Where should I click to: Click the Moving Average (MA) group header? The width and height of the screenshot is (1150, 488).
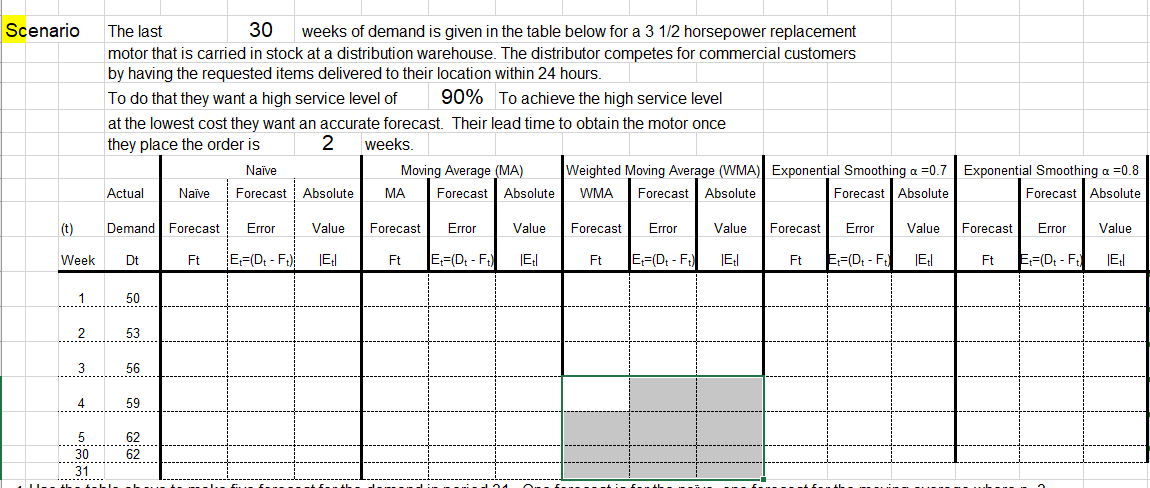[461, 171]
